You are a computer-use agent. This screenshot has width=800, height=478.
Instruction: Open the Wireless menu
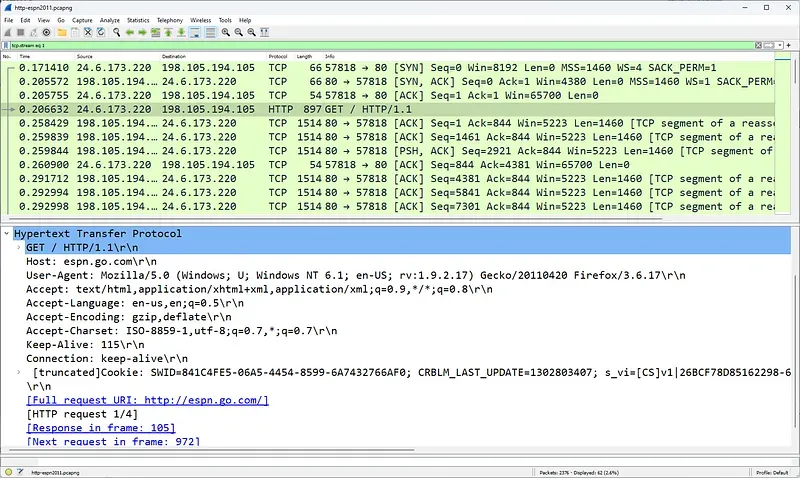[201, 20]
